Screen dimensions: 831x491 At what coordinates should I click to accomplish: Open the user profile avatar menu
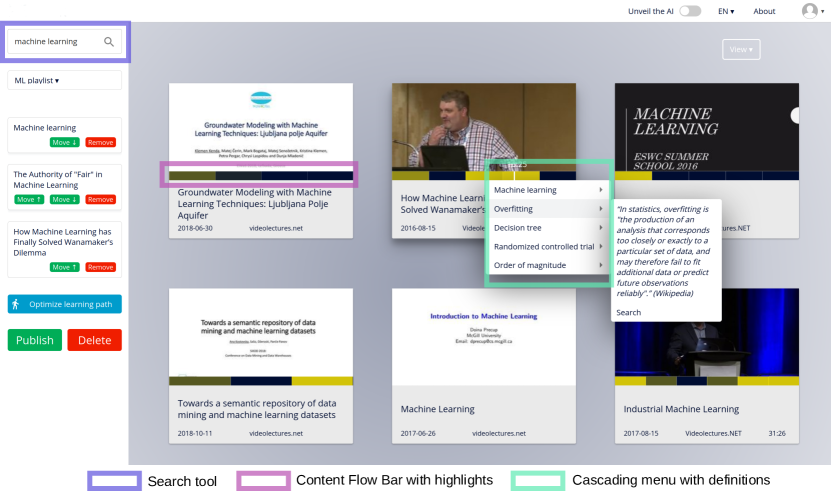tap(810, 11)
